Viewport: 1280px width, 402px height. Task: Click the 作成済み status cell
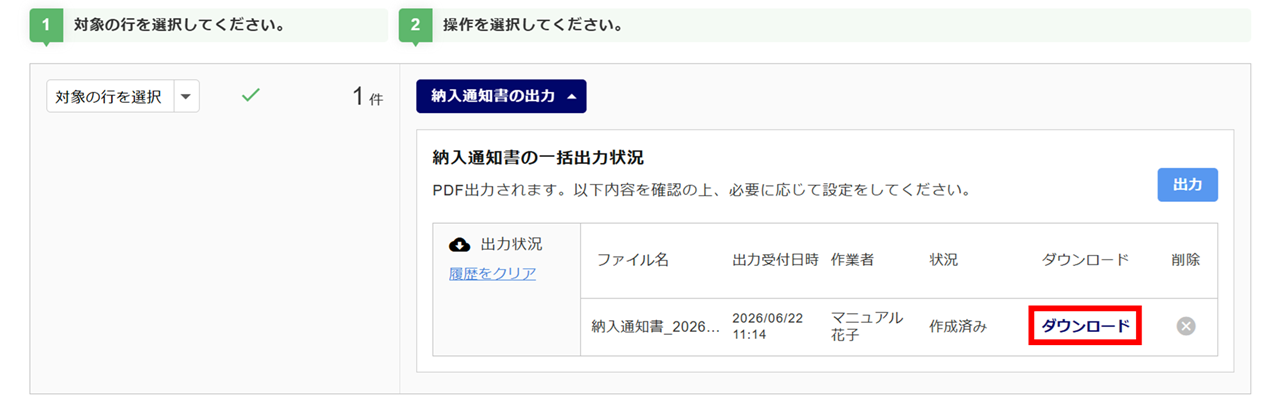pos(958,326)
